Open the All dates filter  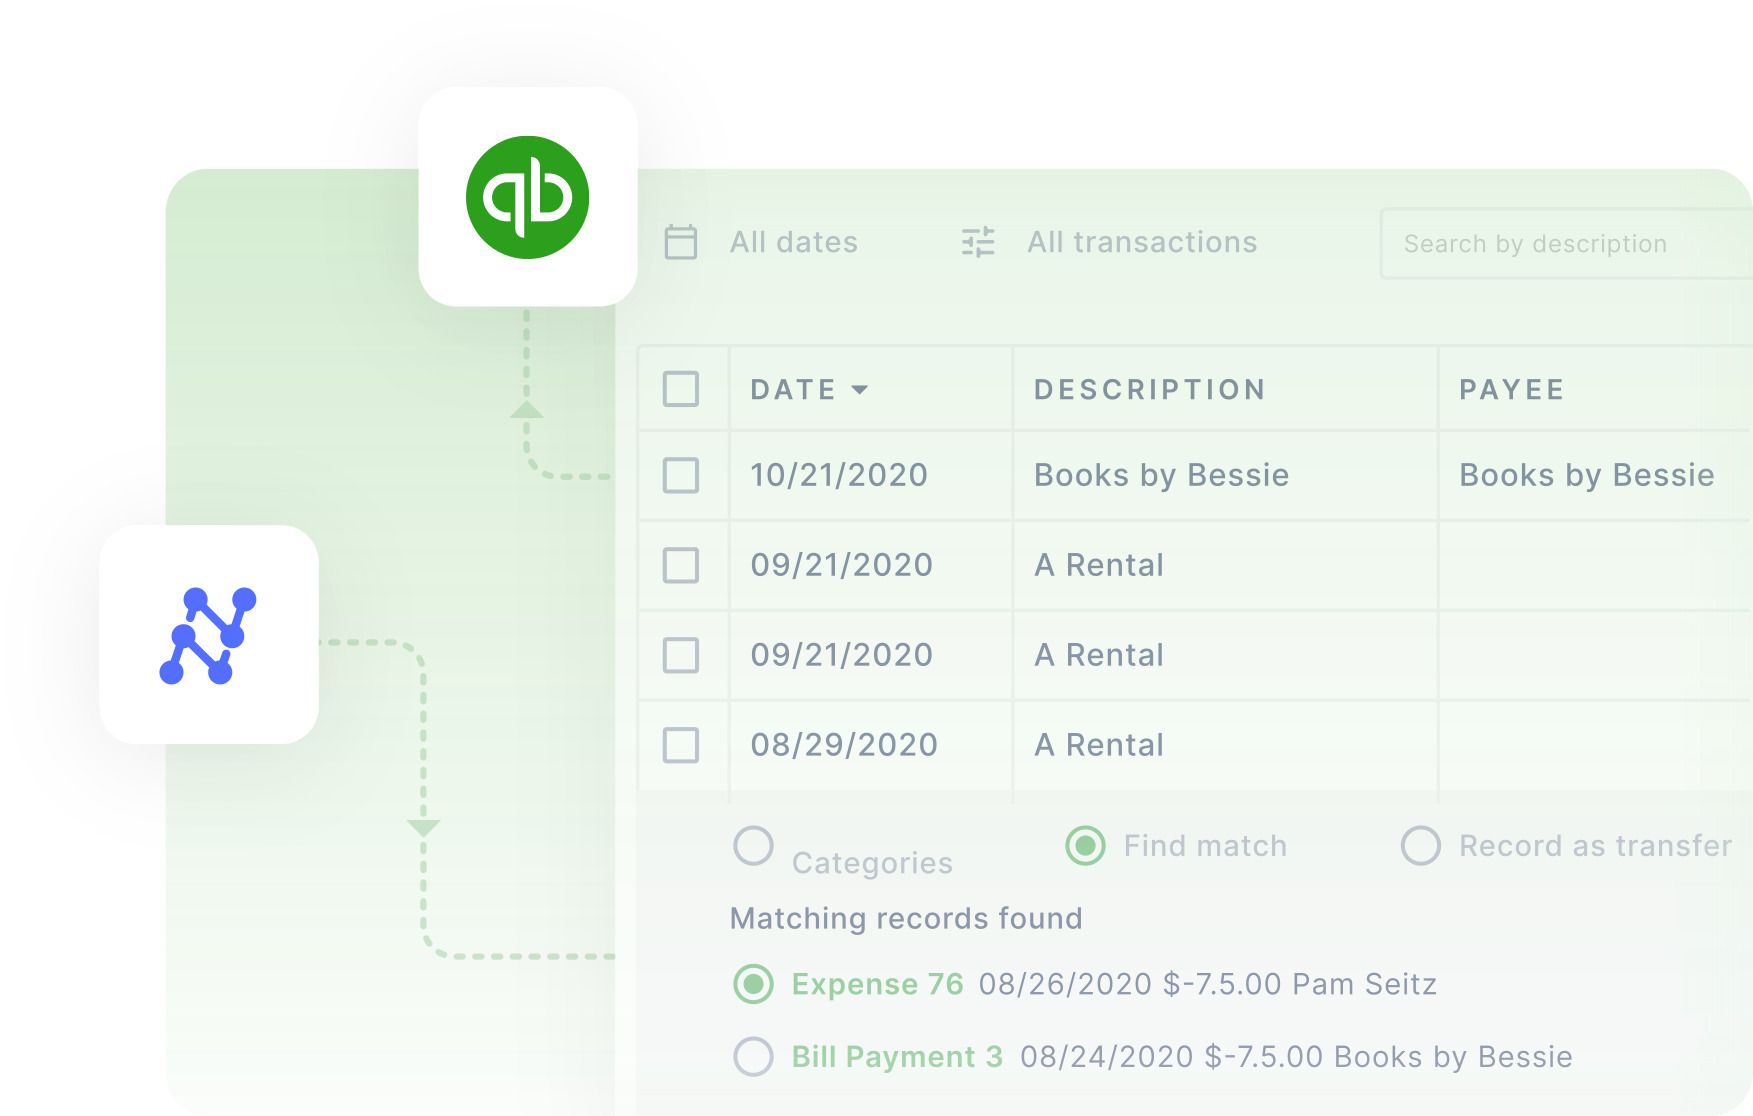792,242
